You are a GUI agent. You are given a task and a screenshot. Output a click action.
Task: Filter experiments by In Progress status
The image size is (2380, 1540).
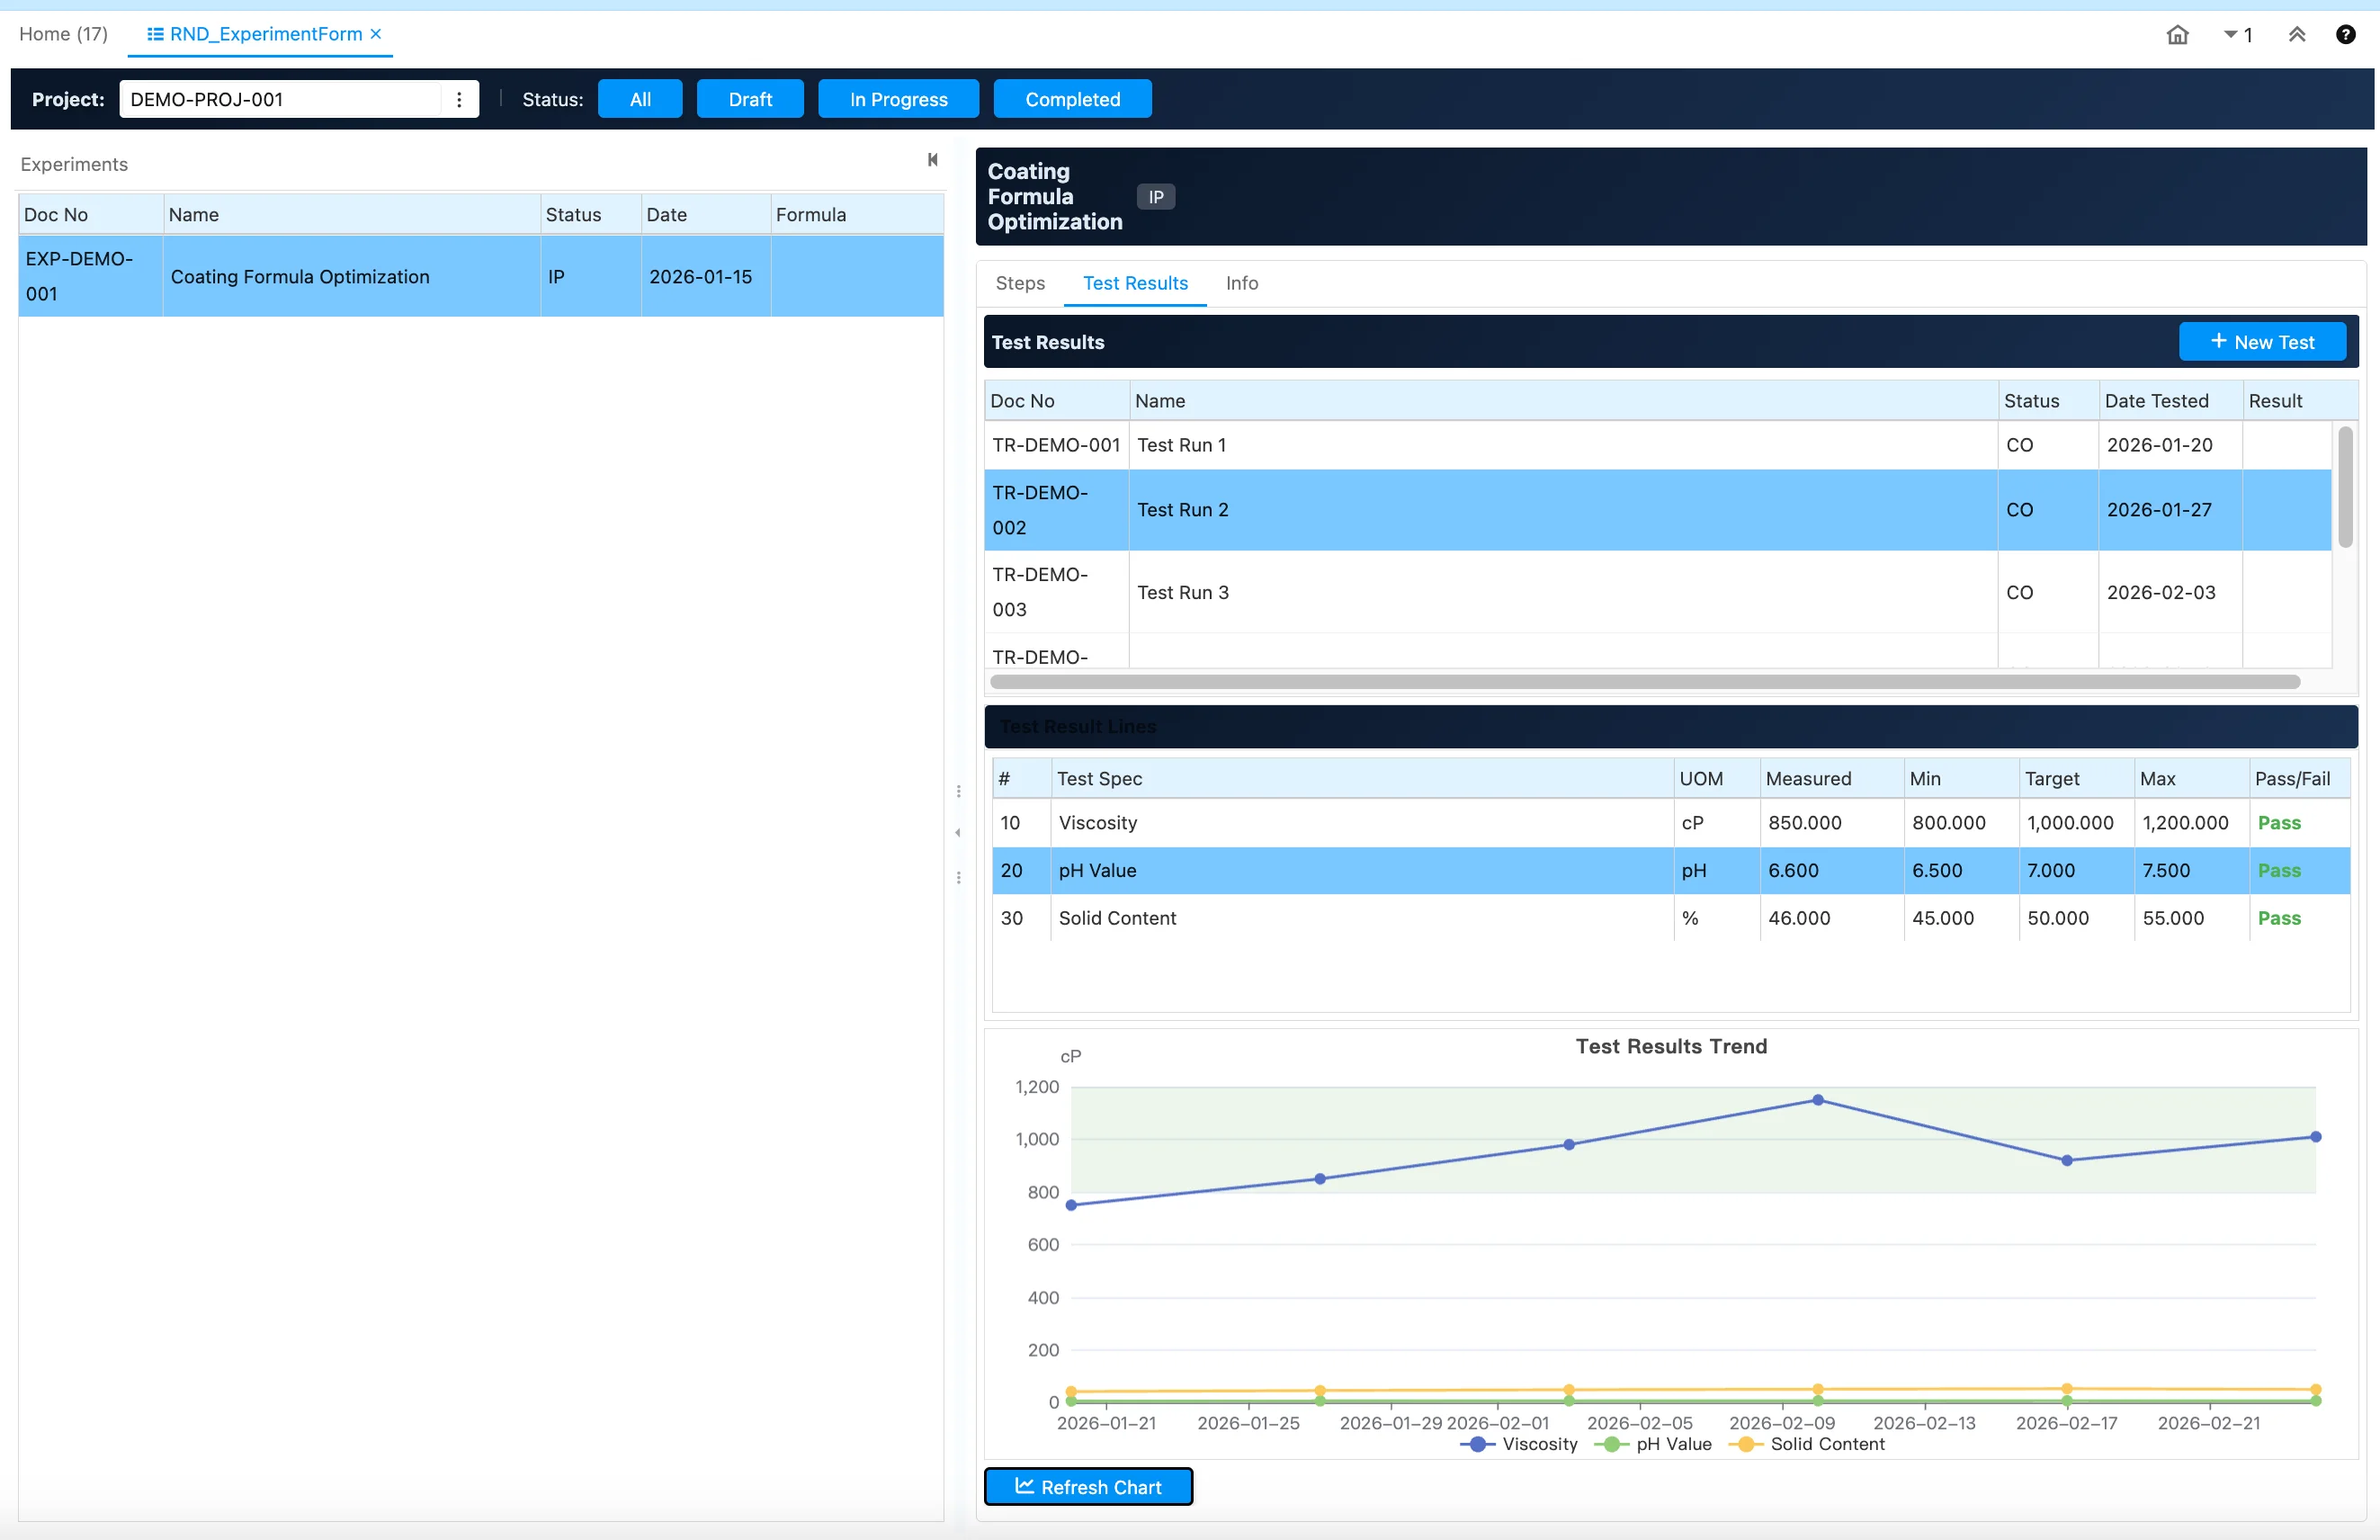click(x=897, y=99)
